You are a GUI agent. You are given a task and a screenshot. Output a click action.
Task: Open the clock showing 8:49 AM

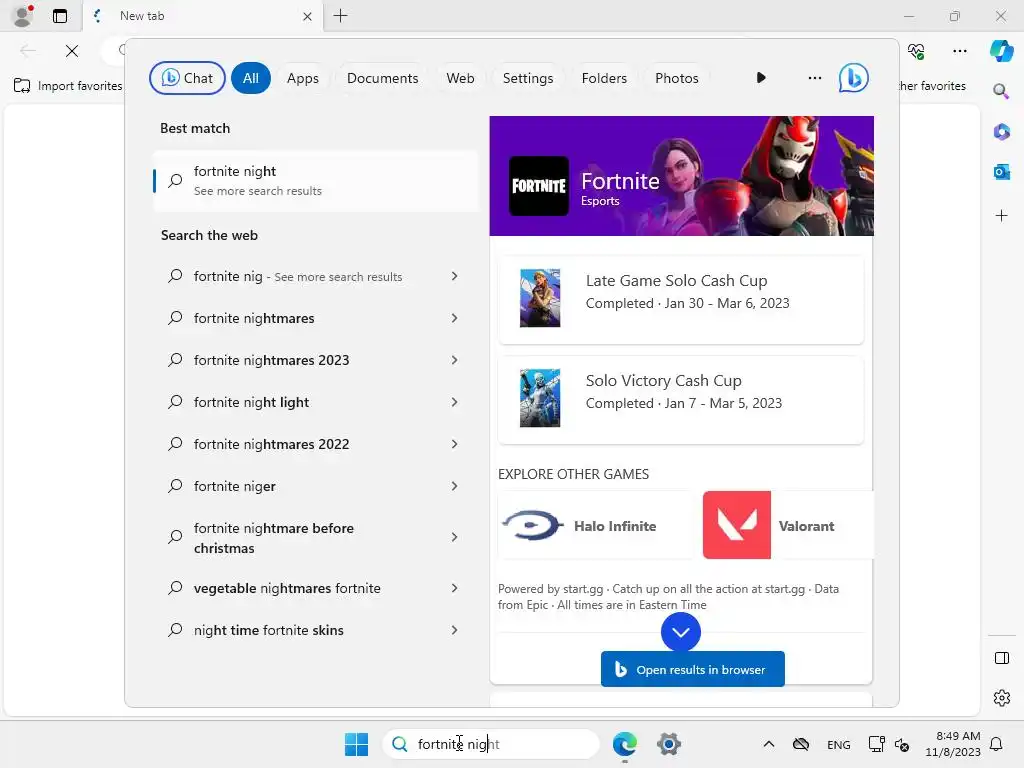click(952, 744)
